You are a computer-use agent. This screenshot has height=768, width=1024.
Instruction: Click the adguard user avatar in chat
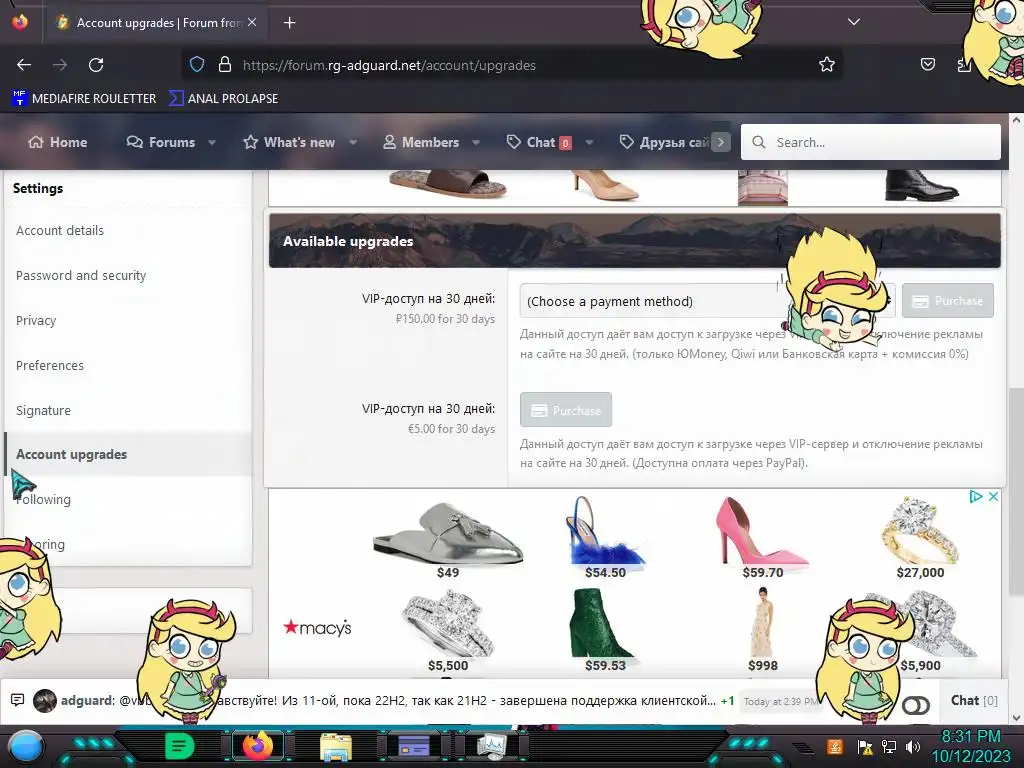[45, 701]
